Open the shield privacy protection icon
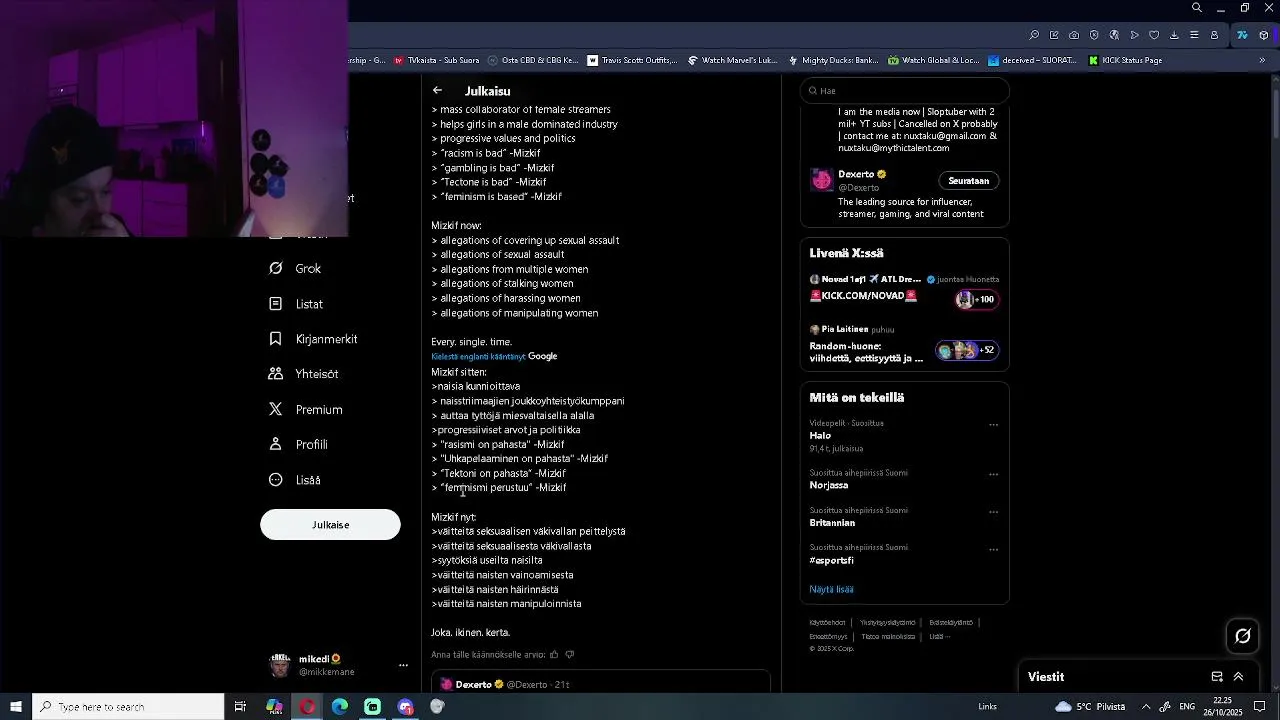Viewport: 1280px width, 720px height. click(x=1094, y=35)
